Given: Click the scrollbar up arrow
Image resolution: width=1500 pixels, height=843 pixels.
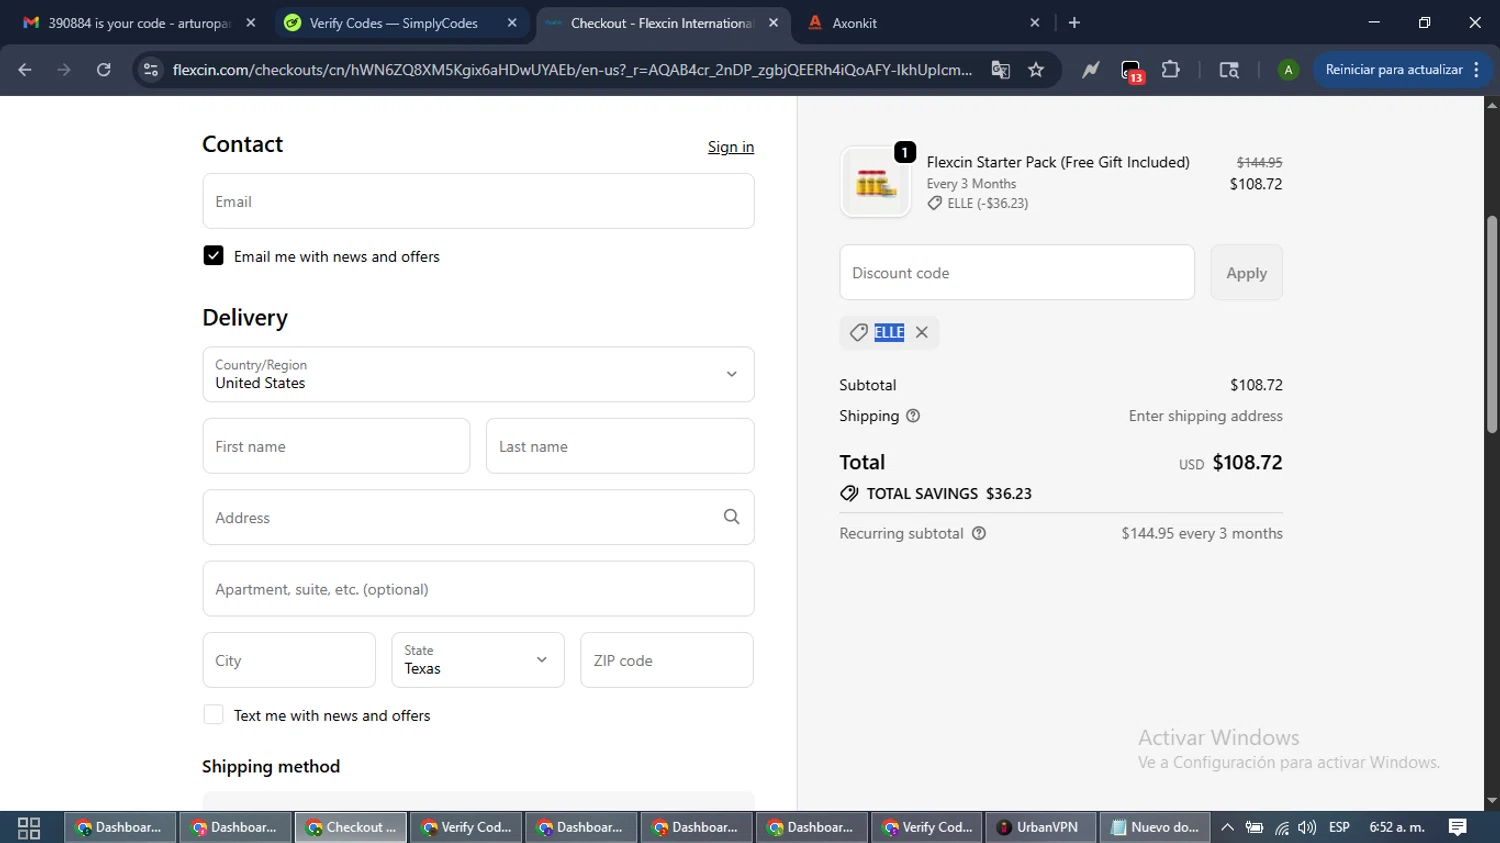Looking at the screenshot, I should [1492, 104].
